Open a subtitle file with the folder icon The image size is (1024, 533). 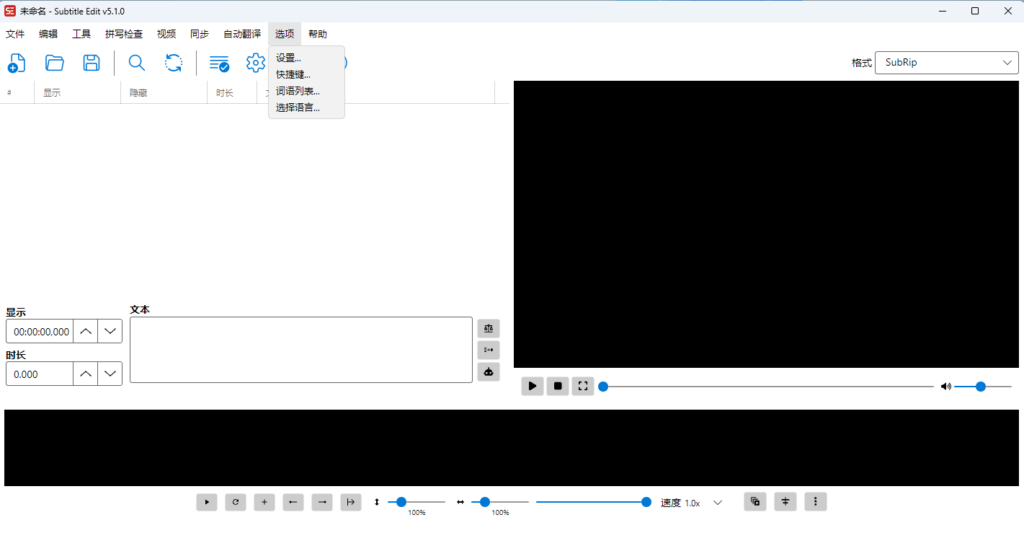tap(54, 63)
